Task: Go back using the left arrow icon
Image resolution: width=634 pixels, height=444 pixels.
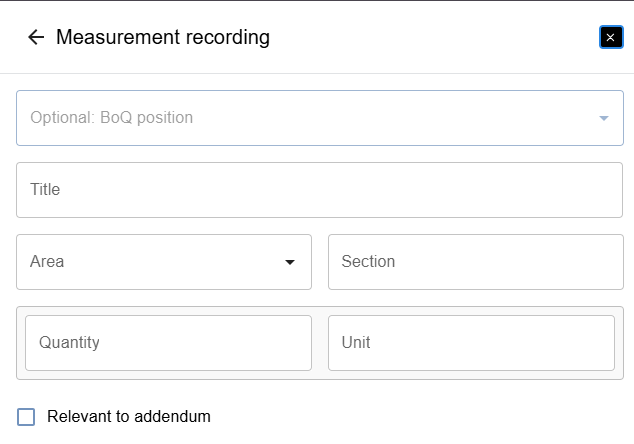Action: click(x=36, y=37)
